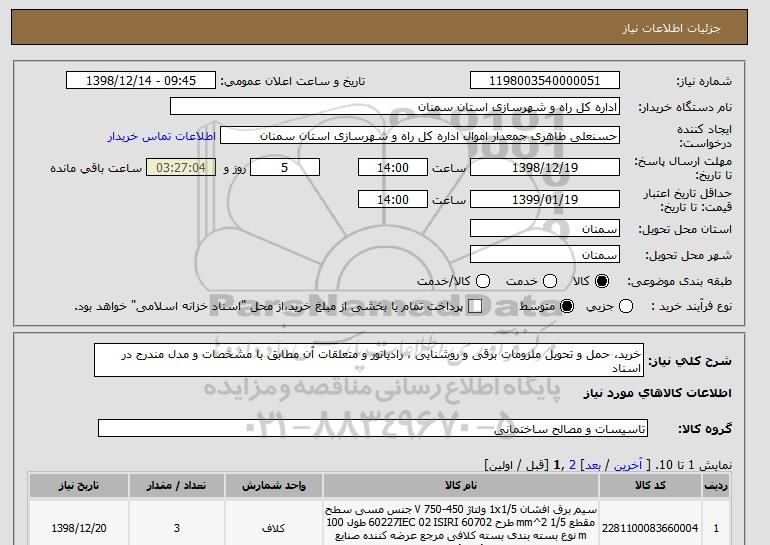
Task: Click the جزئیات اطلاعات نیاز page title
Action: (671, 28)
